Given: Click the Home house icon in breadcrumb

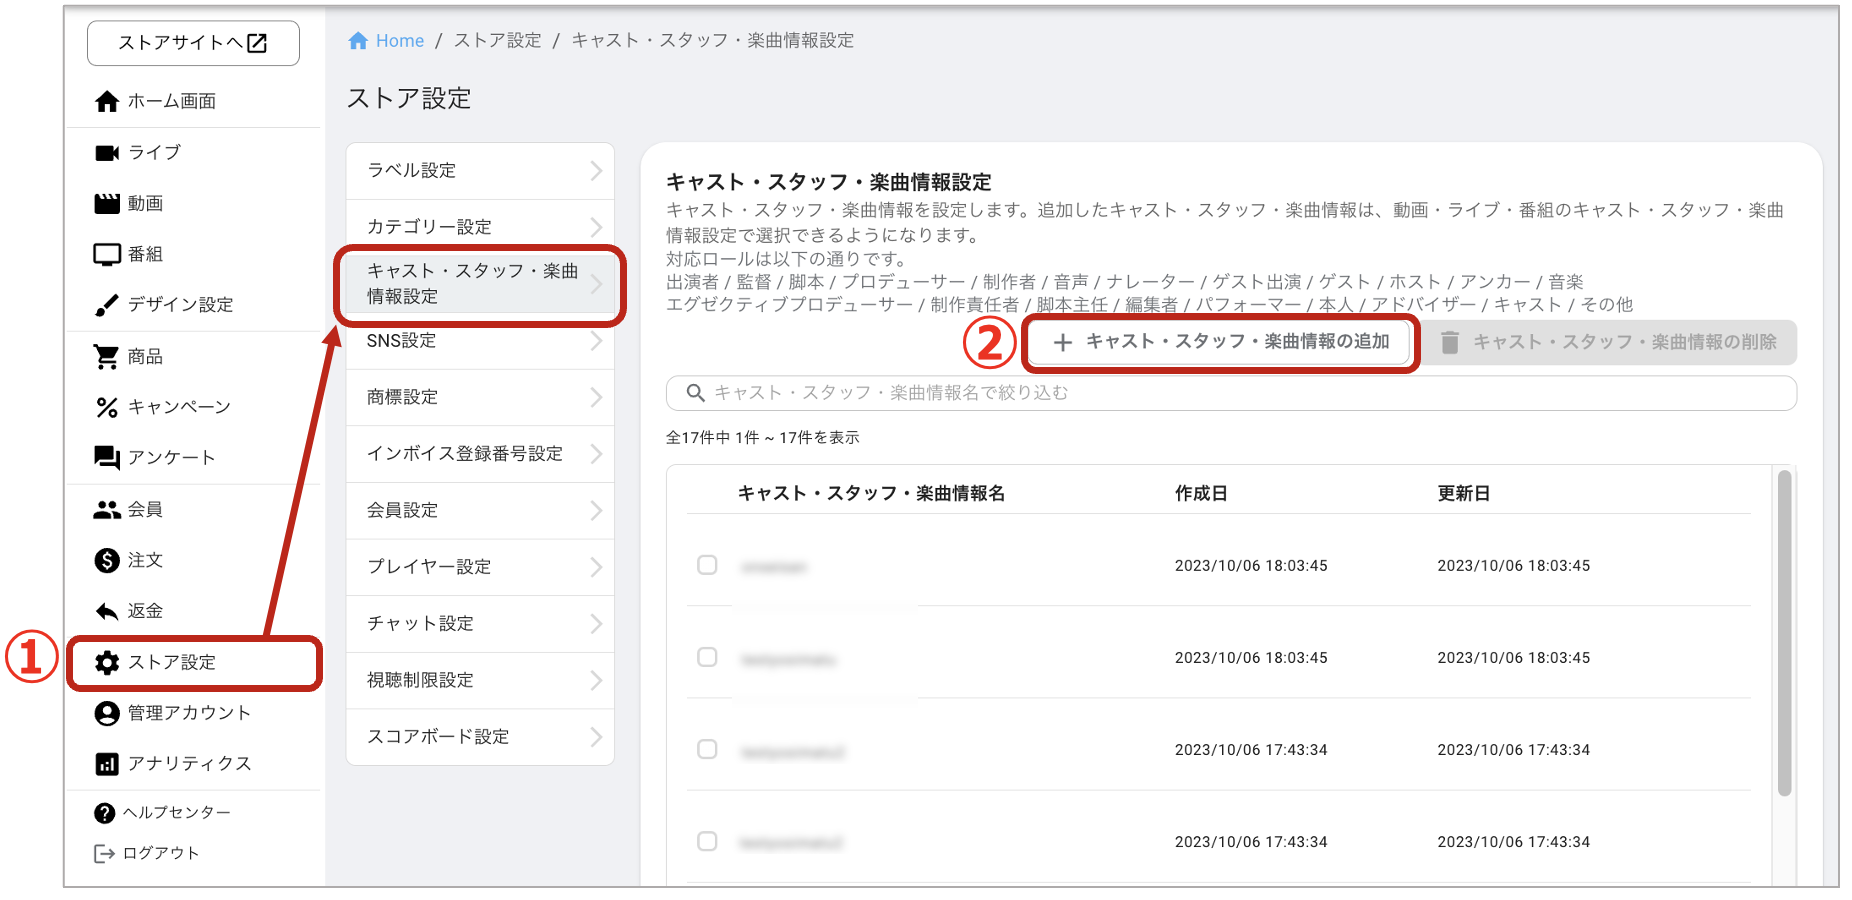Looking at the screenshot, I should pos(358,41).
